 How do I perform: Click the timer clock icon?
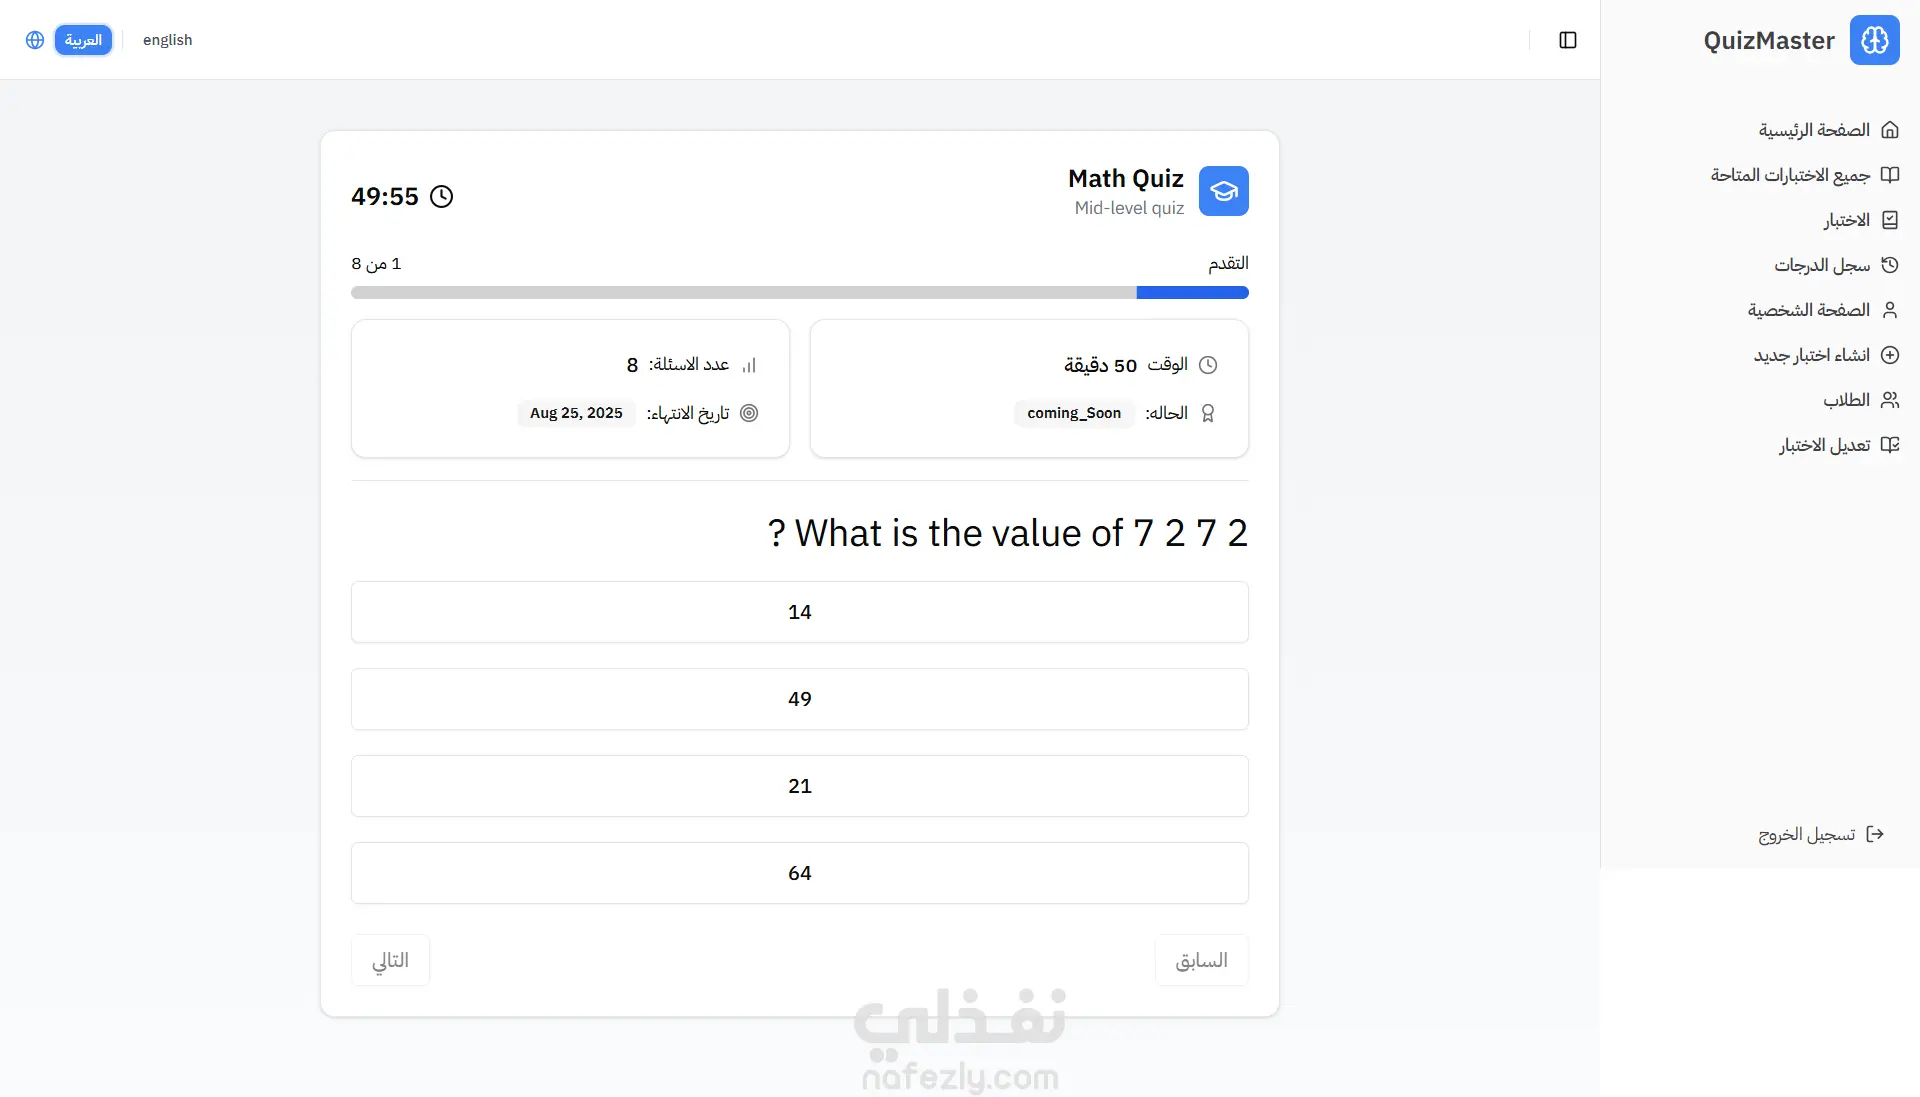point(441,196)
